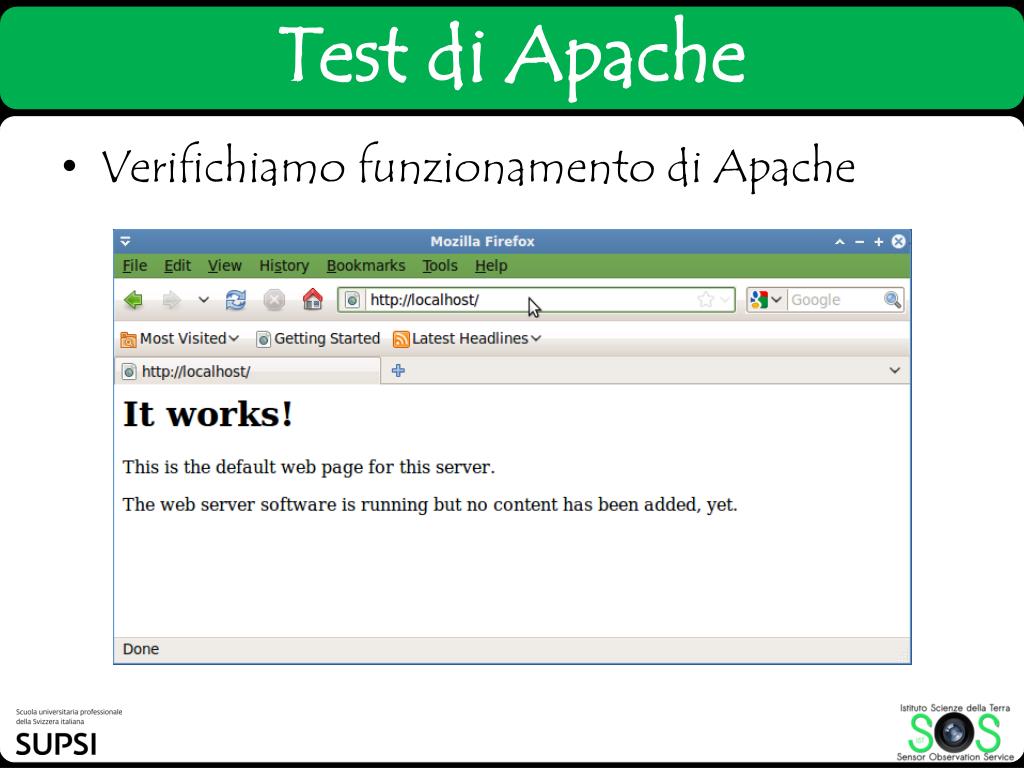Image resolution: width=1024 pixels, height=768 pixels.
Task: Expand the Latest Headlines feed
Action: [x=467, y=338]
